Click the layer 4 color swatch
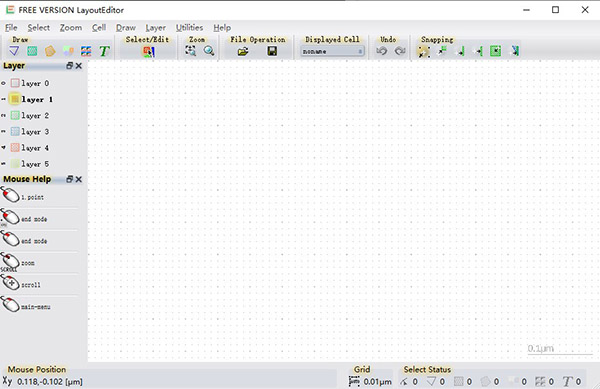 coord(15,148)
